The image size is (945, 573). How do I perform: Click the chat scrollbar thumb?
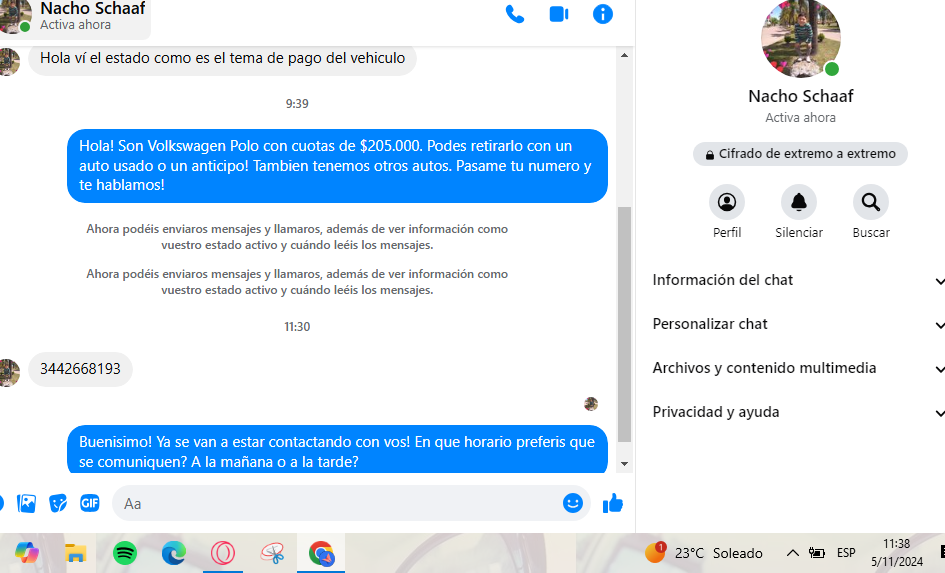pos(624,324)
